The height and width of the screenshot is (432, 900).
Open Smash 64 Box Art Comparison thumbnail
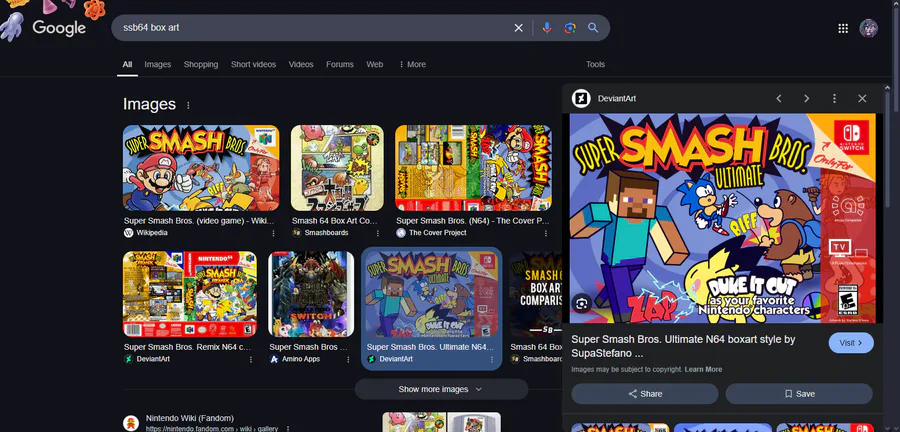click(x=536, y=294)
